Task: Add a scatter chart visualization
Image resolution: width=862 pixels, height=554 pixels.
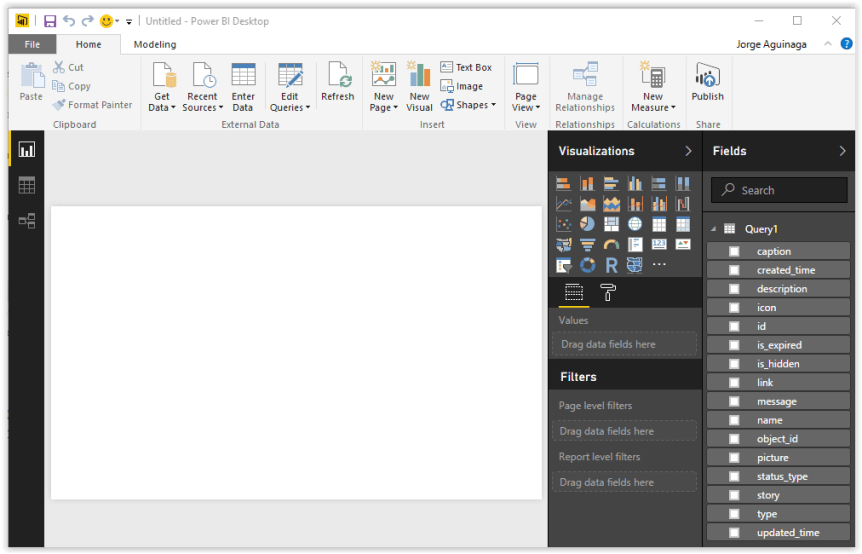Action: coord(564,224)
